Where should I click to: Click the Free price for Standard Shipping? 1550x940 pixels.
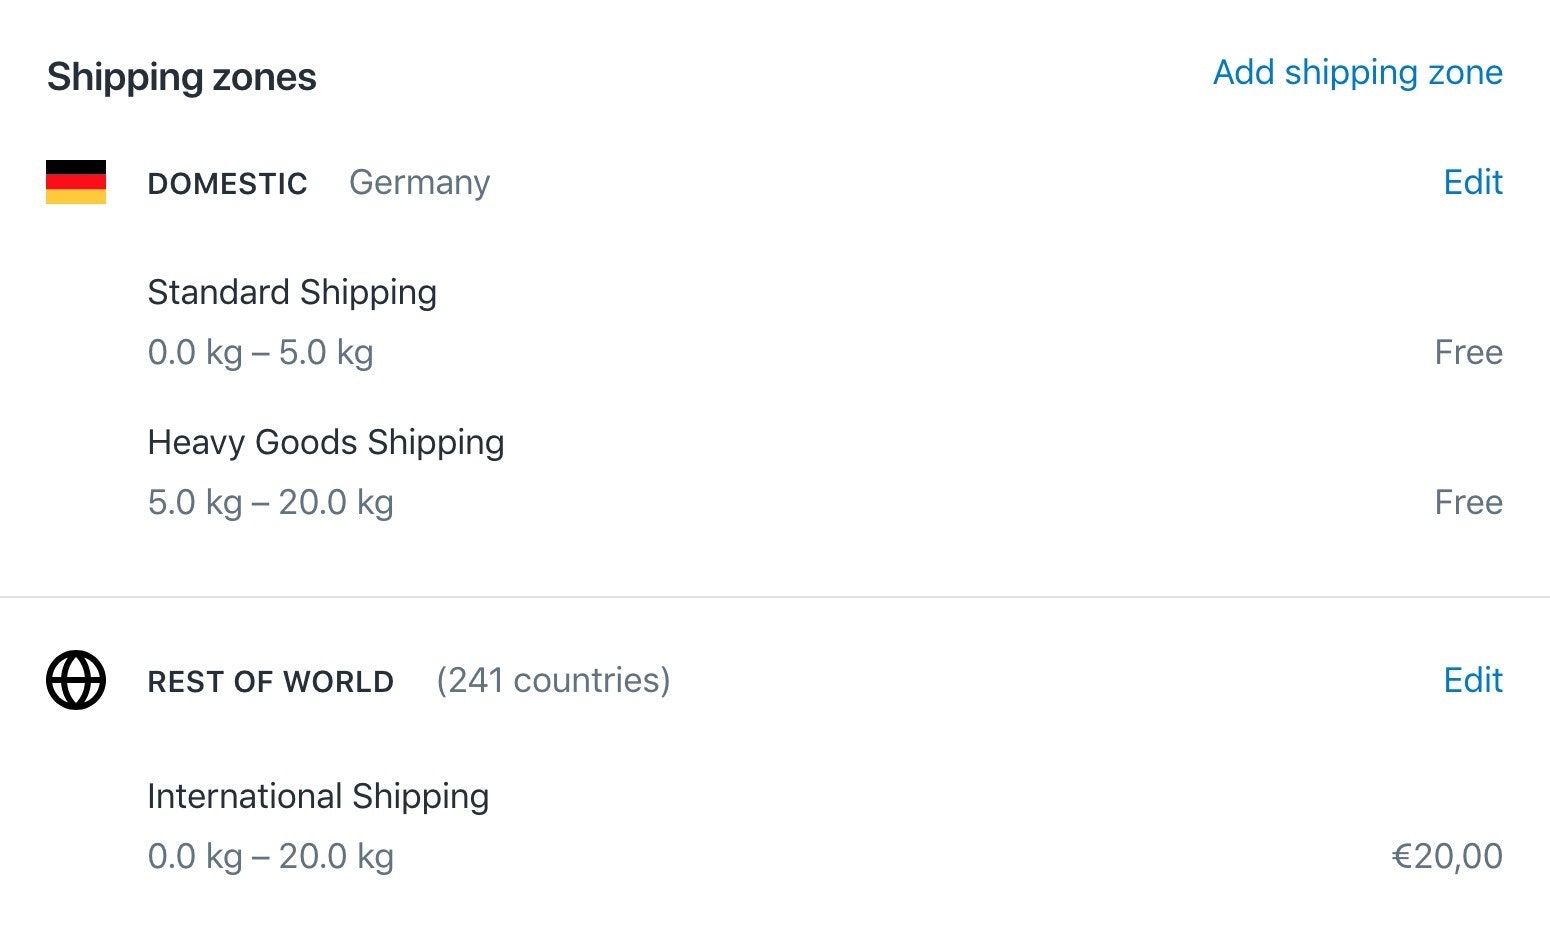click(x=1468, y=352)
